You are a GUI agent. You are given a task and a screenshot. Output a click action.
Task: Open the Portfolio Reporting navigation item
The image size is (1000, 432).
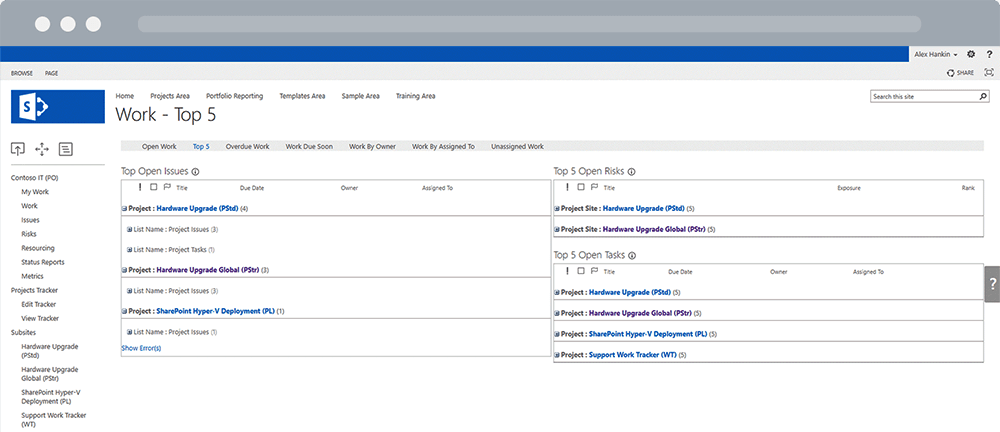(x=234, y=96)
